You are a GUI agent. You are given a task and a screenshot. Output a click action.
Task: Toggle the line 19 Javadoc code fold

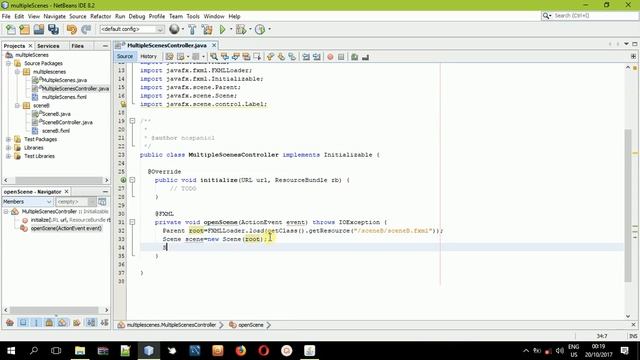tap(132, 121)
